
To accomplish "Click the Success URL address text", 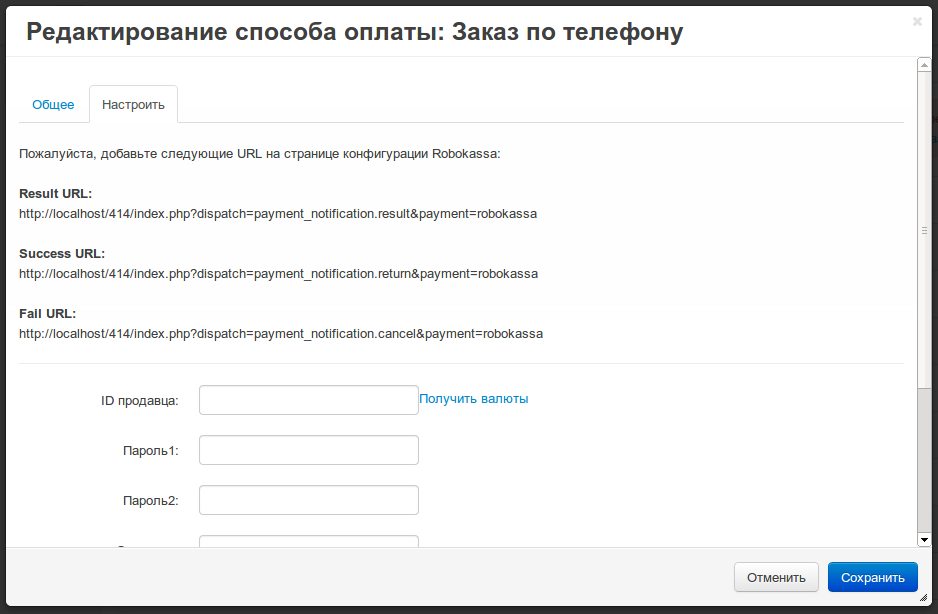I will click(x=278, y=274).
